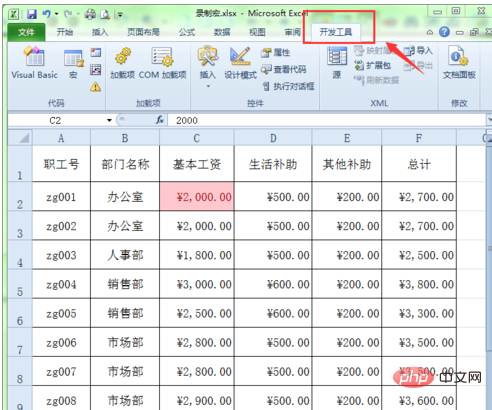Open control 属性 properties
The image size is (492, 410).
[276, 53]
